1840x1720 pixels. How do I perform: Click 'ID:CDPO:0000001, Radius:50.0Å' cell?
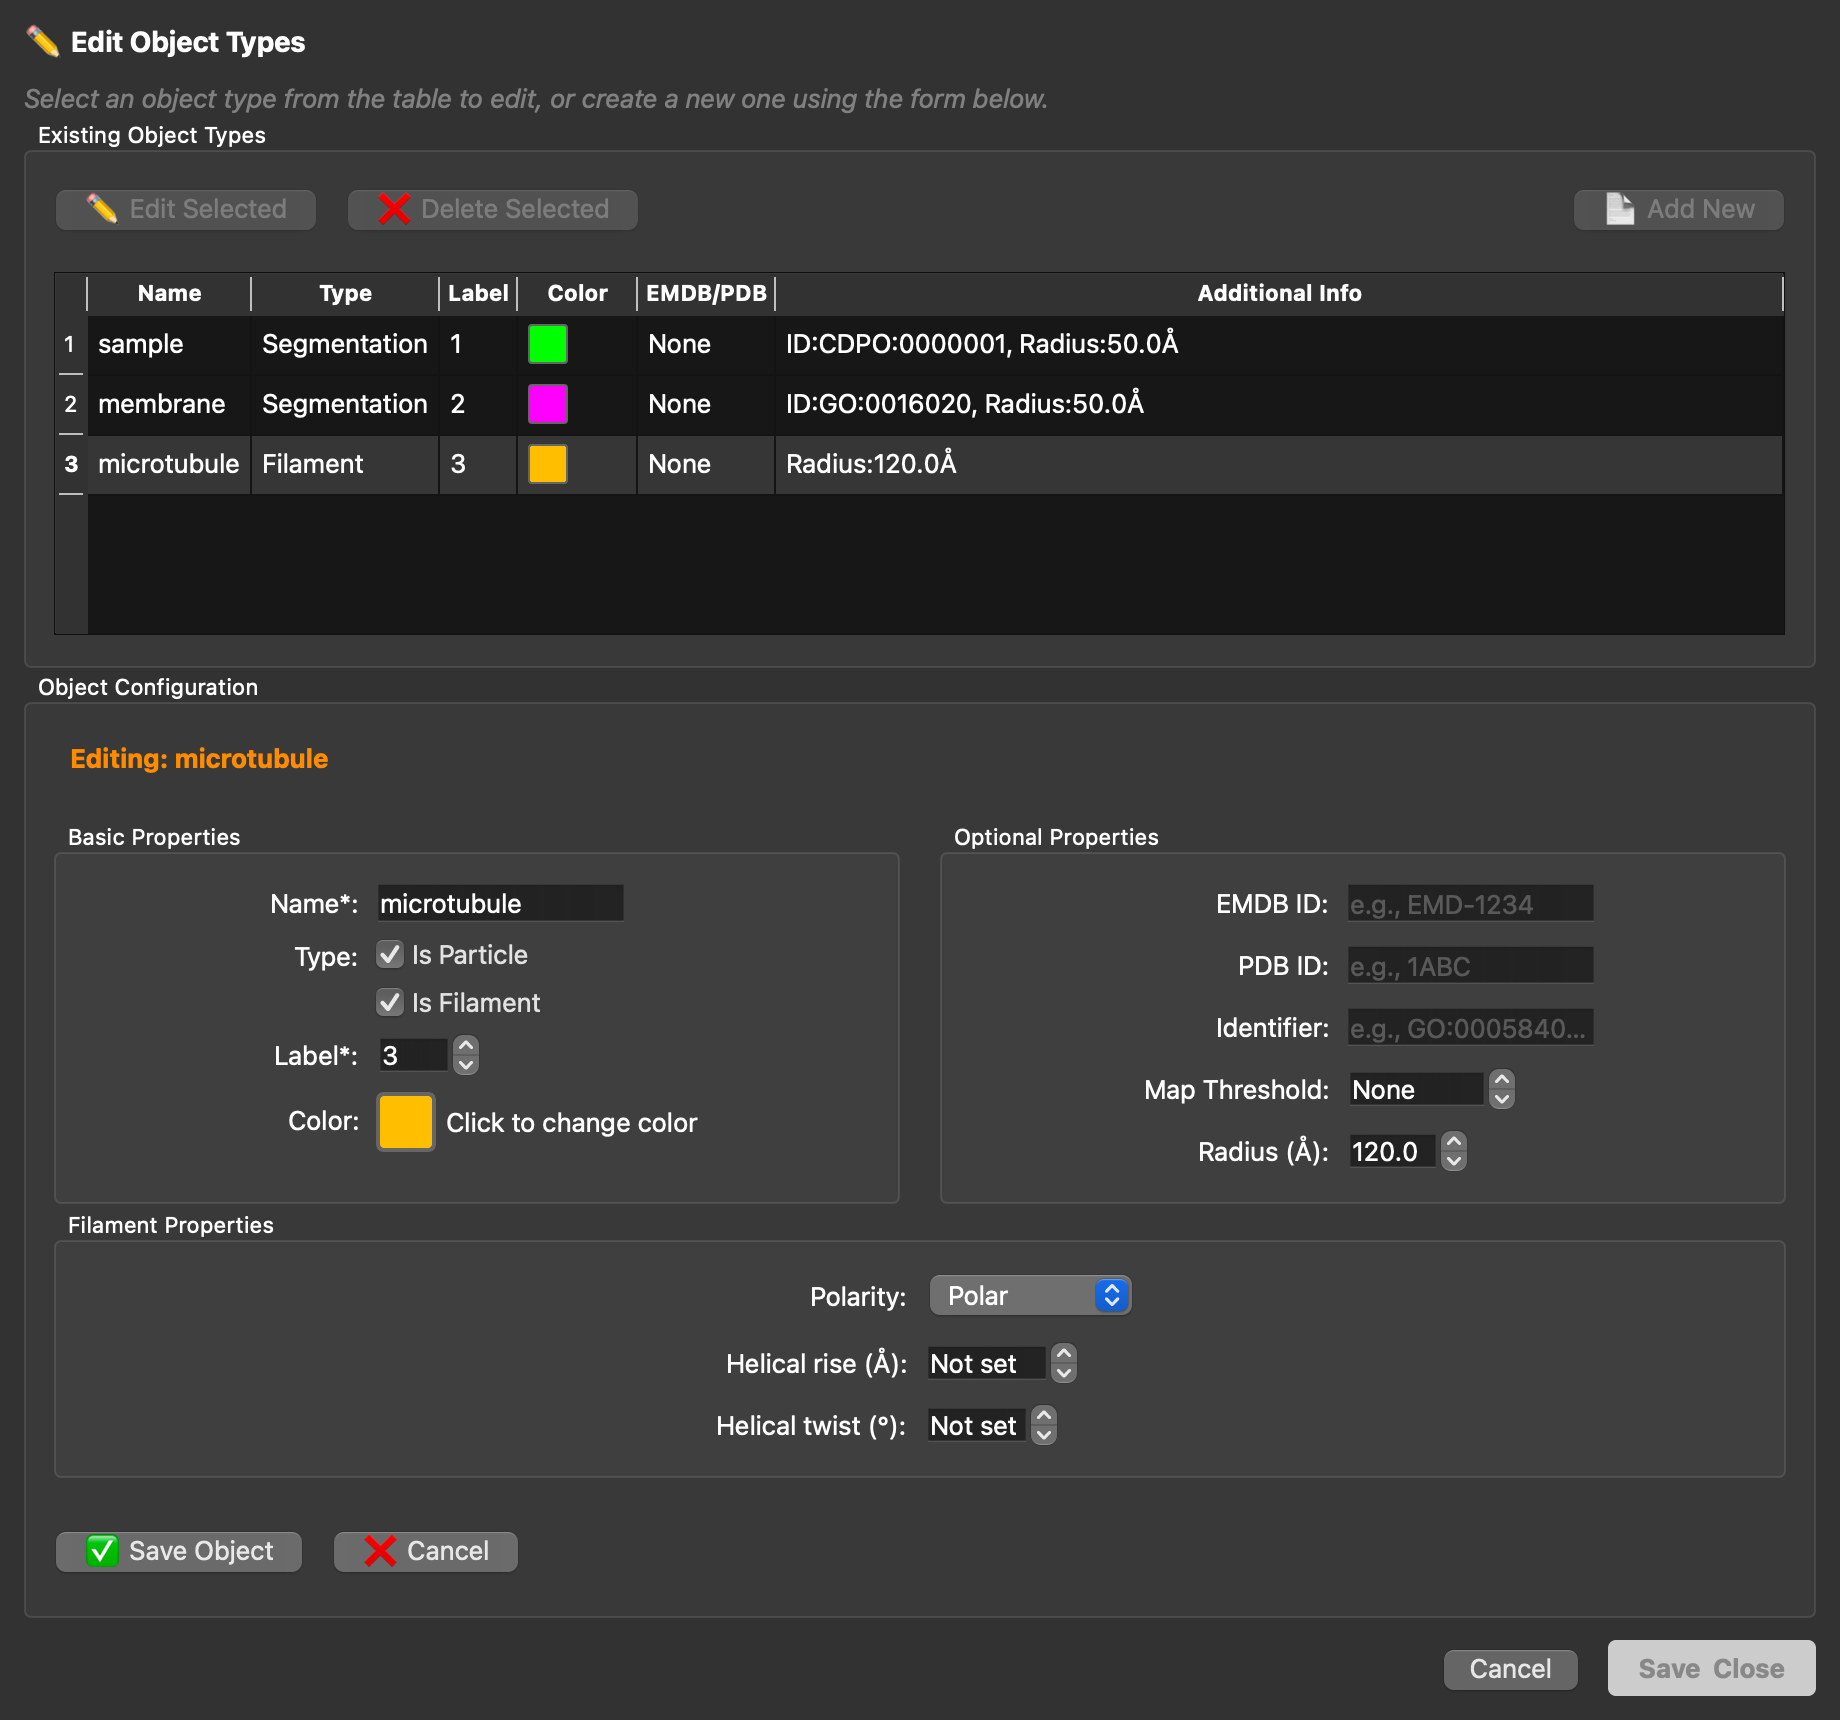click(x=1279, y=344)
